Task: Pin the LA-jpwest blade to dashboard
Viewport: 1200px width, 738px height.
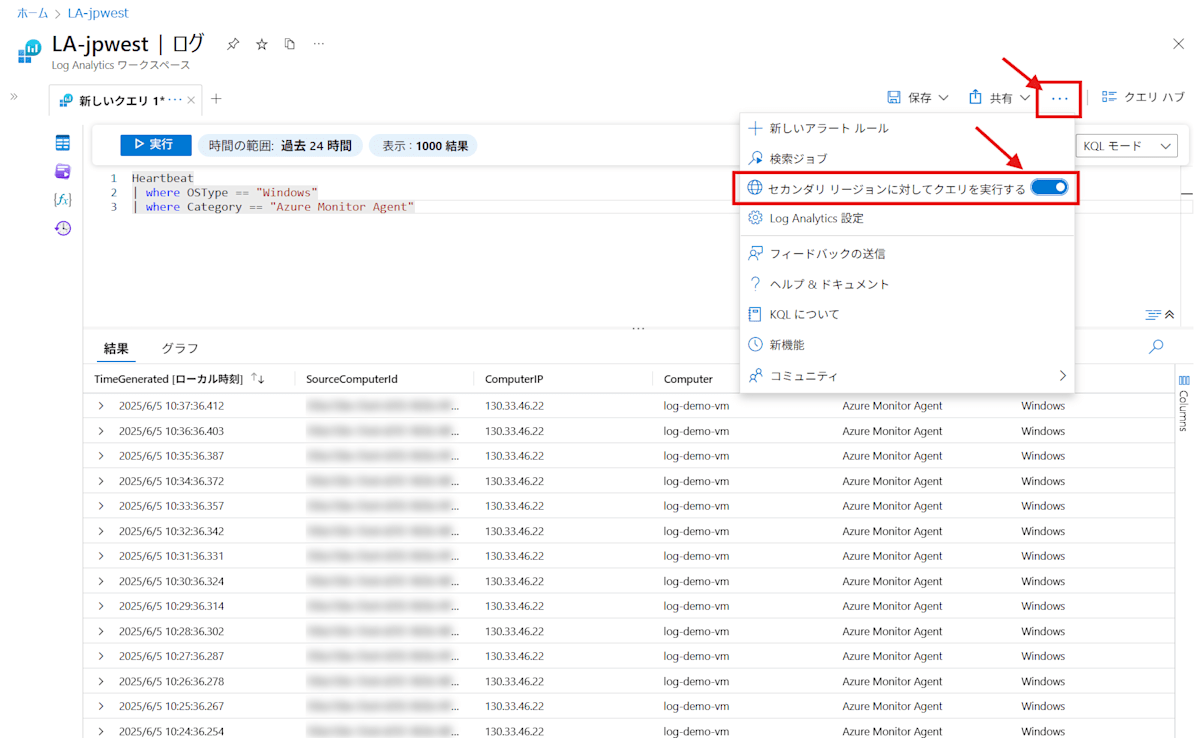Action: point(233,44)
